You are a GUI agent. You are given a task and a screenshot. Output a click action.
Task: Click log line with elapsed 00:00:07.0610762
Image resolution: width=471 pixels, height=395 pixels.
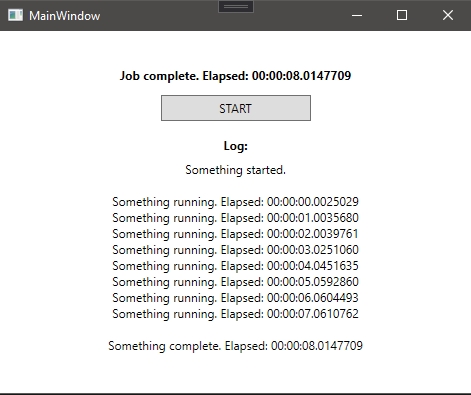click(x=235, y=314)
